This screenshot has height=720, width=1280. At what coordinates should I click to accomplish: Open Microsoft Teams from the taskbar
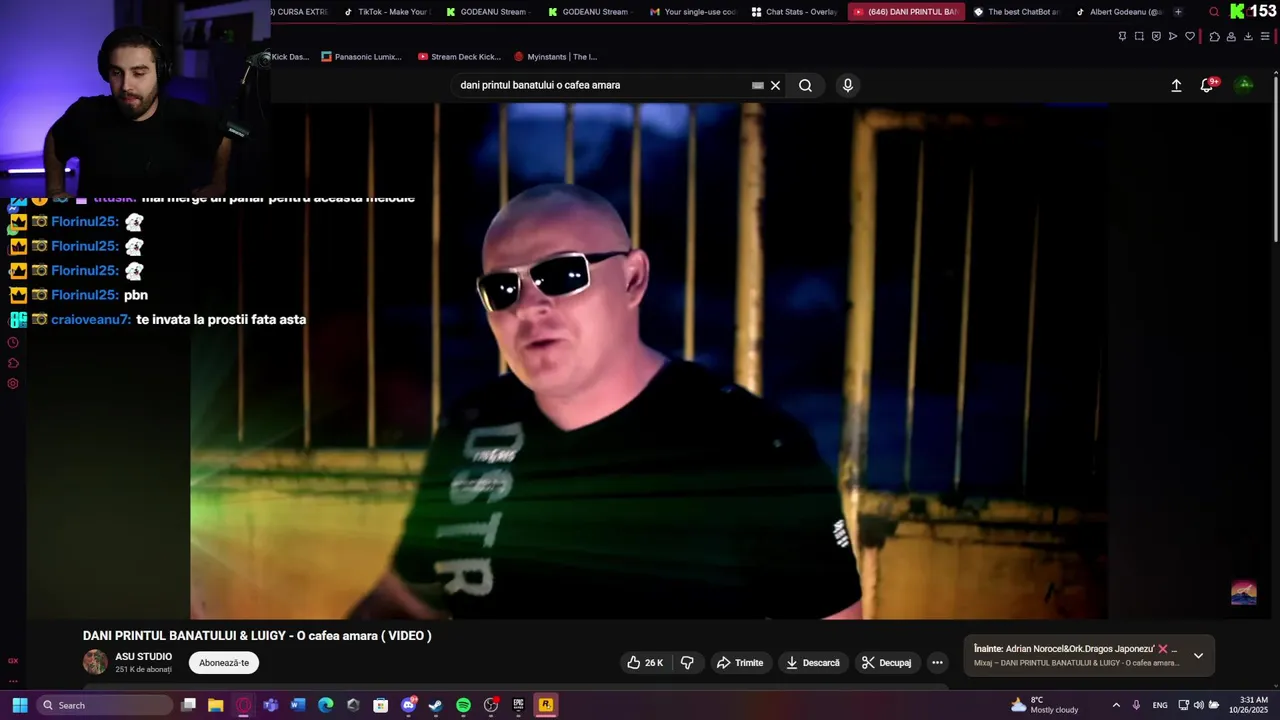coord(270,705)
